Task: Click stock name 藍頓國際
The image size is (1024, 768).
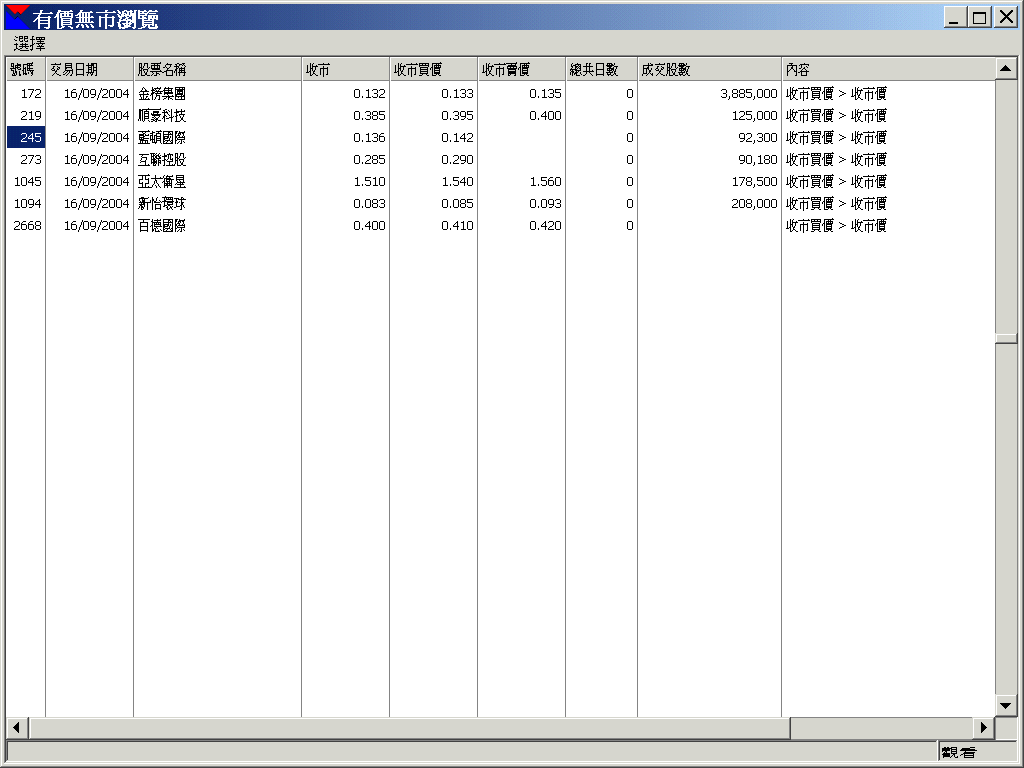Action: coord(162,137)
